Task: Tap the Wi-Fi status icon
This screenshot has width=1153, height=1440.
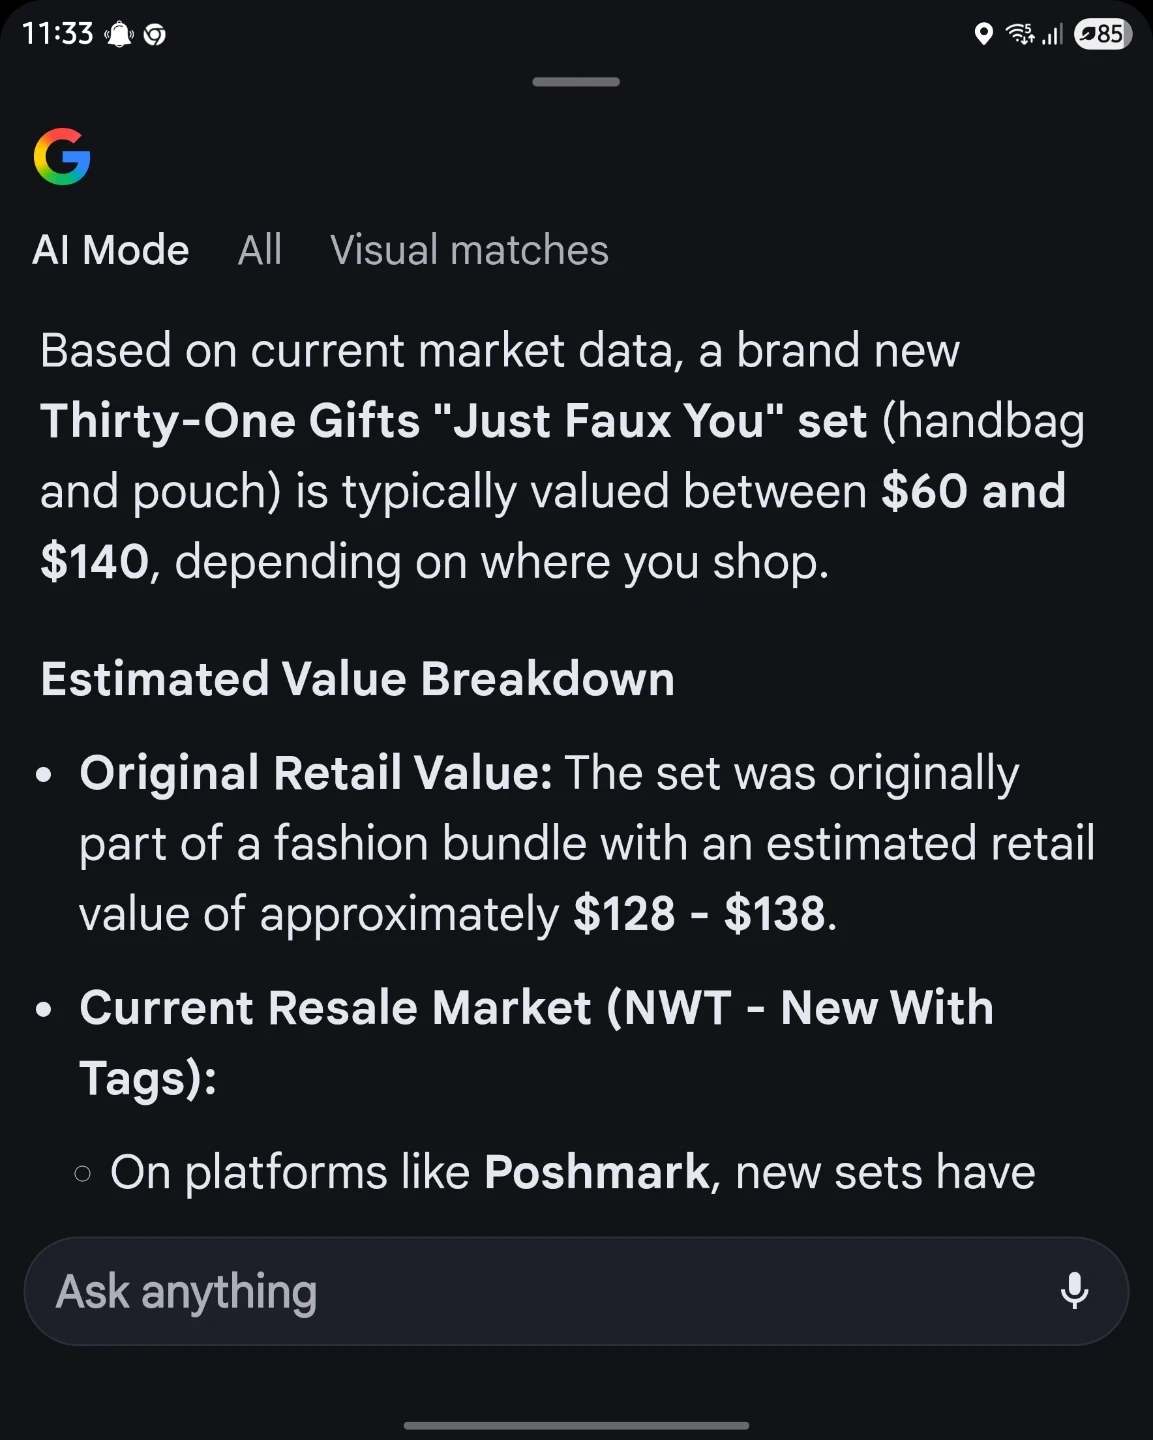Action: click(1019, 35)
